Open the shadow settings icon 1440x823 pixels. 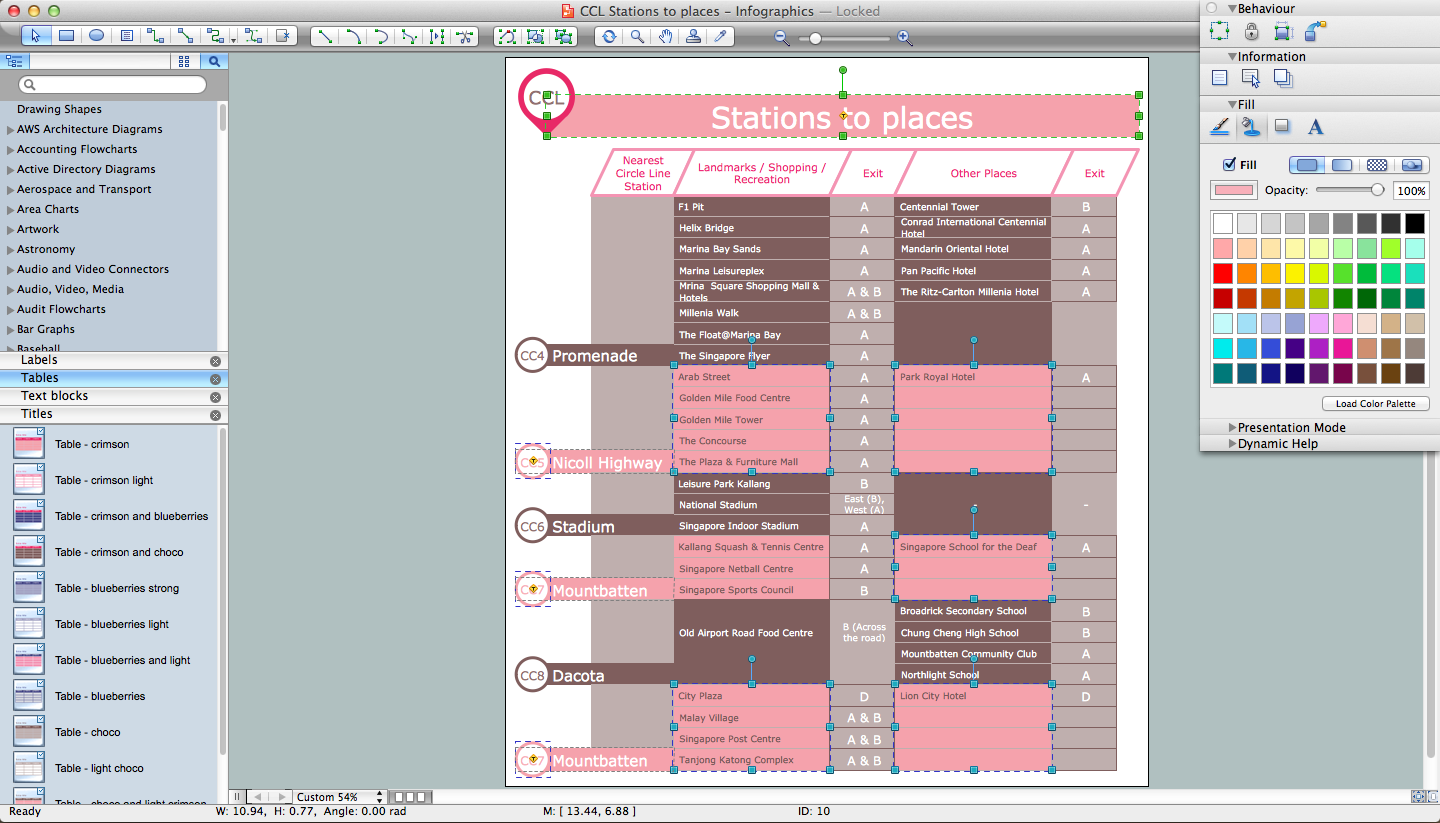pyautogui.click(x=1282, y=126)
